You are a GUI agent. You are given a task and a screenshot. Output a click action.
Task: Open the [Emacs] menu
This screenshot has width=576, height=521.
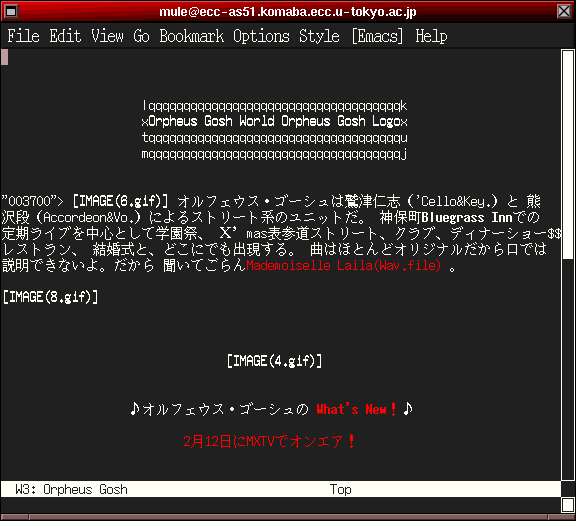377,36
